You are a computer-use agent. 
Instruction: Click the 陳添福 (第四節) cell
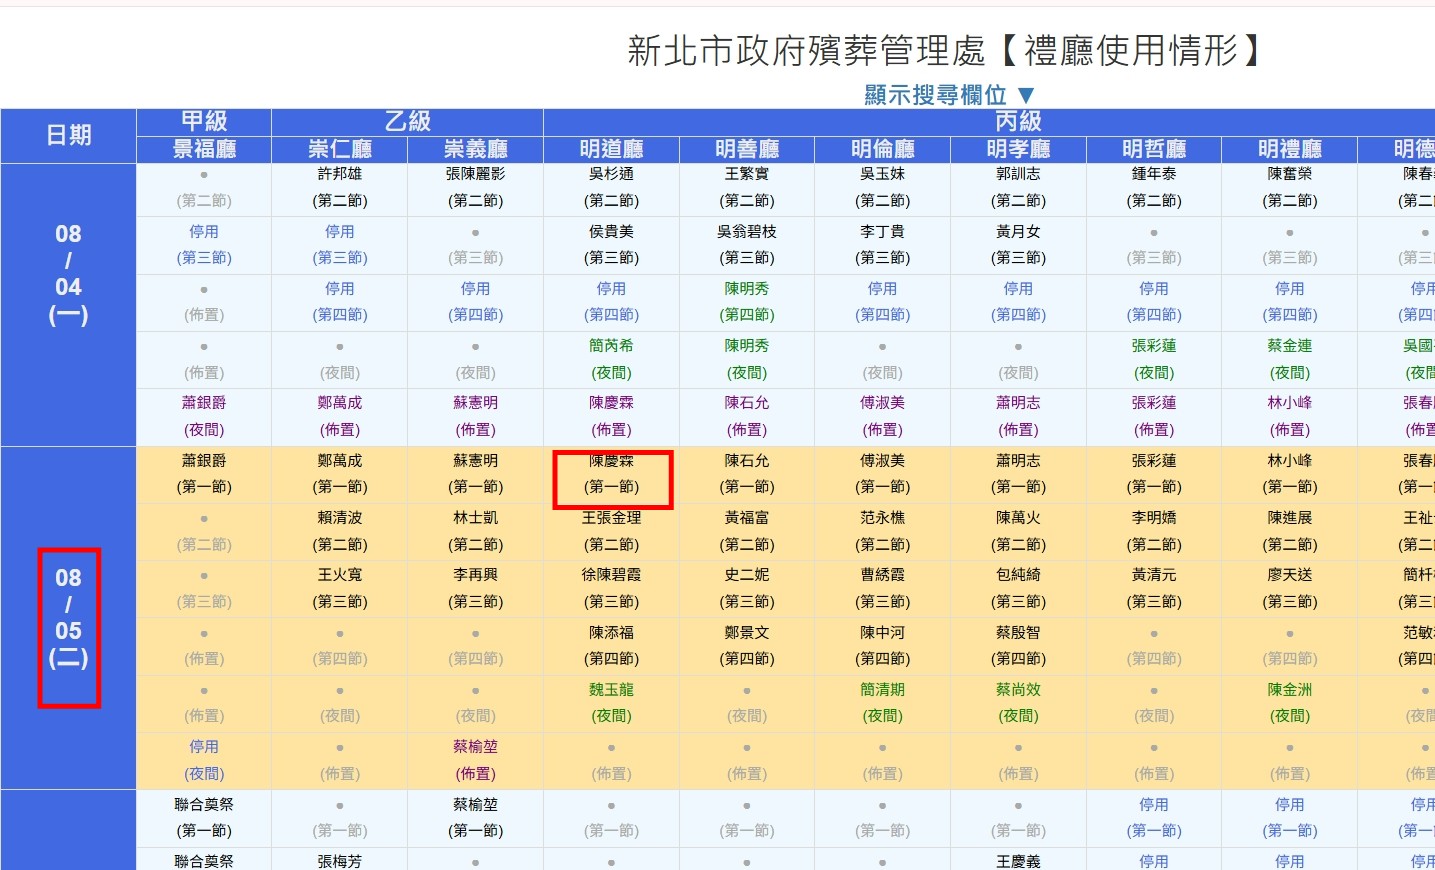612,646
